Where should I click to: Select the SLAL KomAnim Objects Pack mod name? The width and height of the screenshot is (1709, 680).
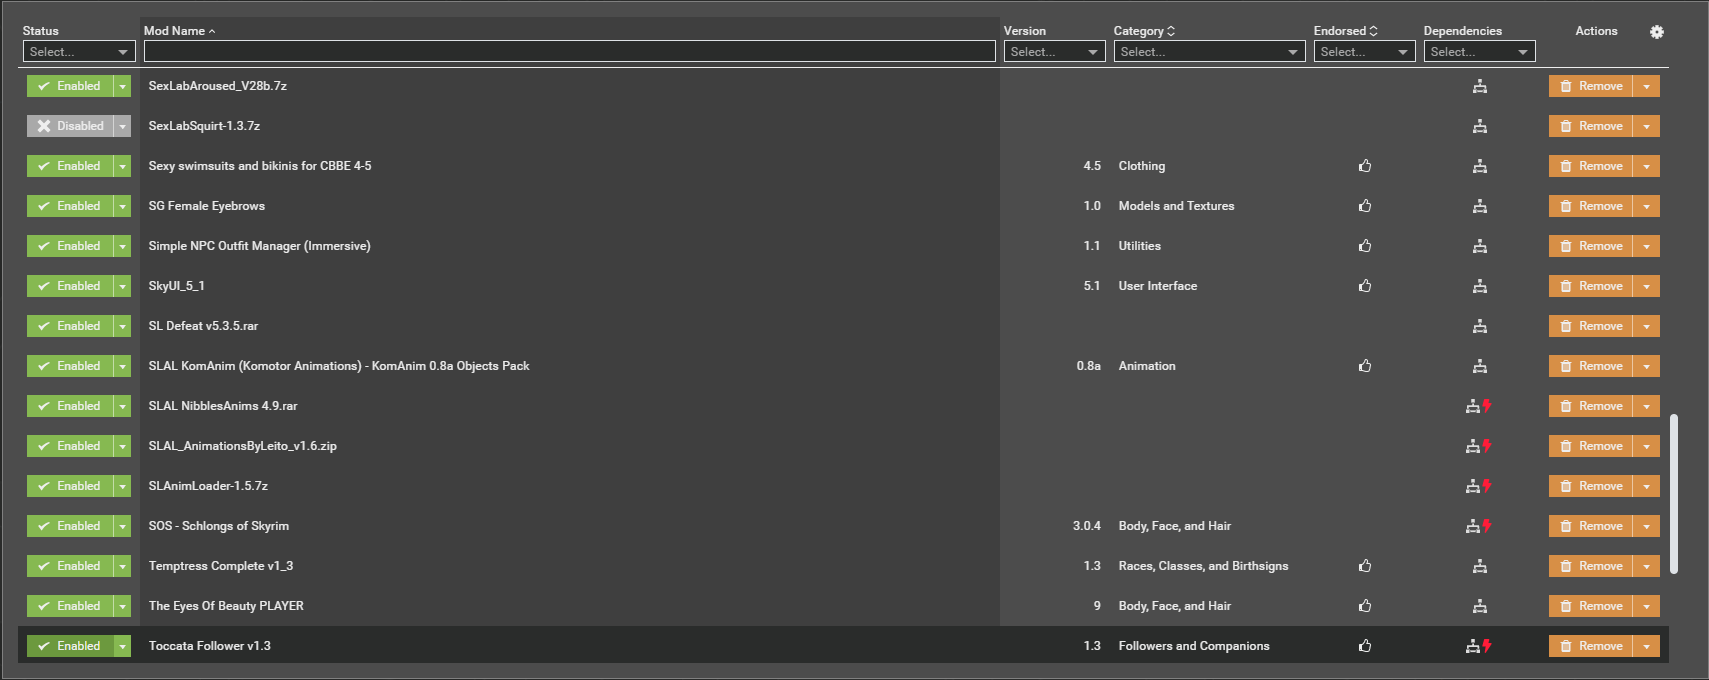tap(339, 366)
